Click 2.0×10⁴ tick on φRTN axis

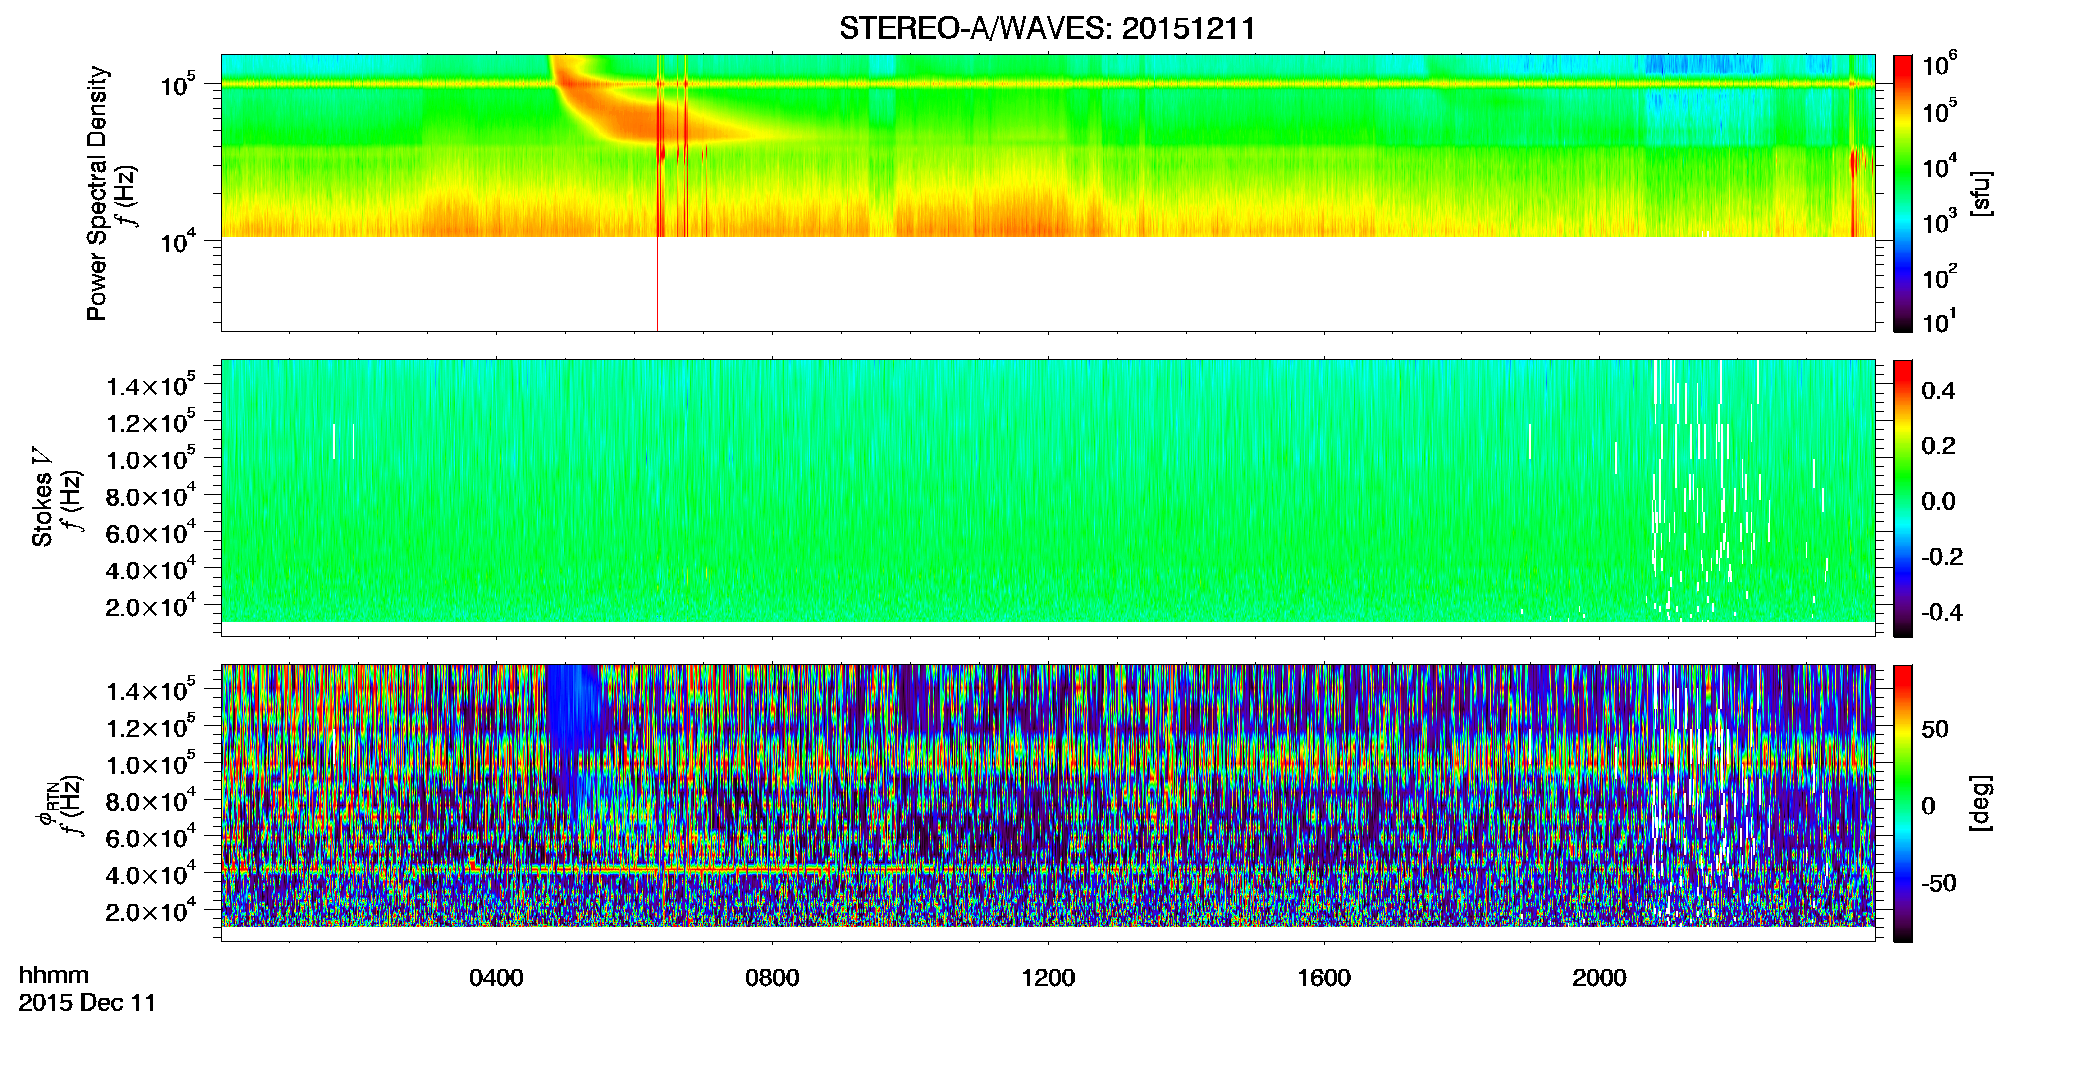pos(151,910)
